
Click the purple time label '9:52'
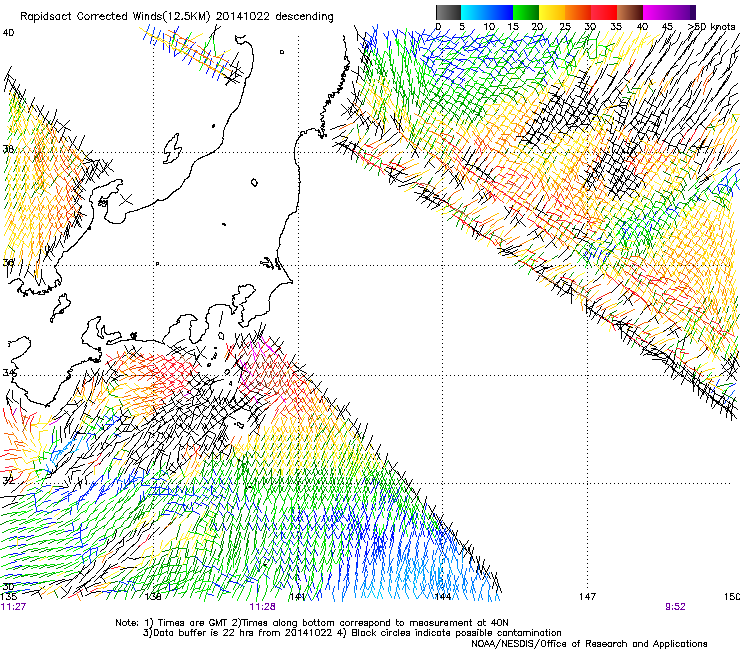pyautogui.click(x=675, y=607)
